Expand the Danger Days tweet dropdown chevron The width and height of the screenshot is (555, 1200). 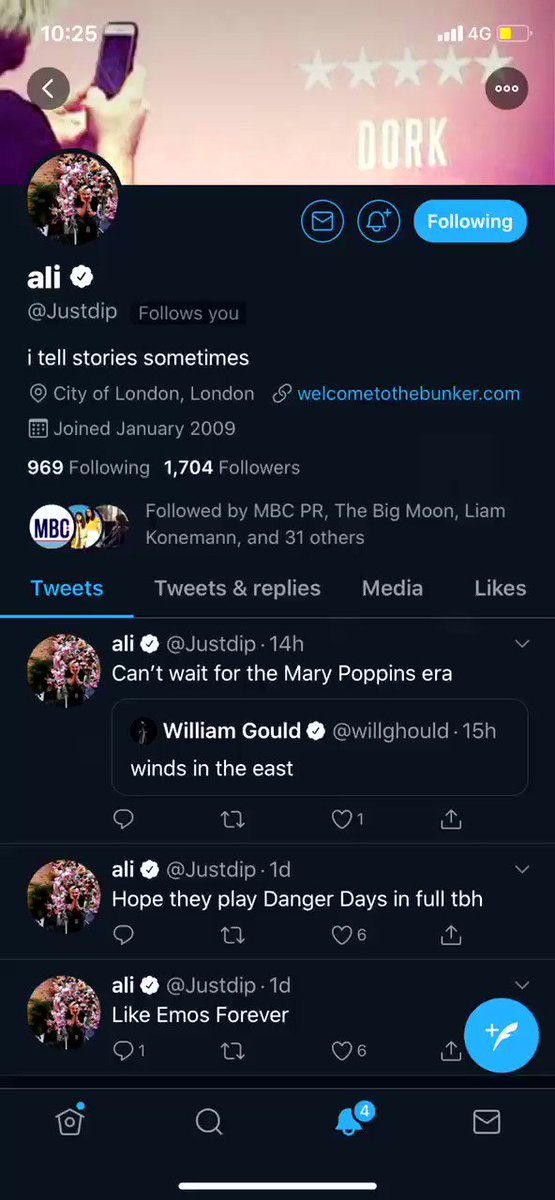coord(522,869)
